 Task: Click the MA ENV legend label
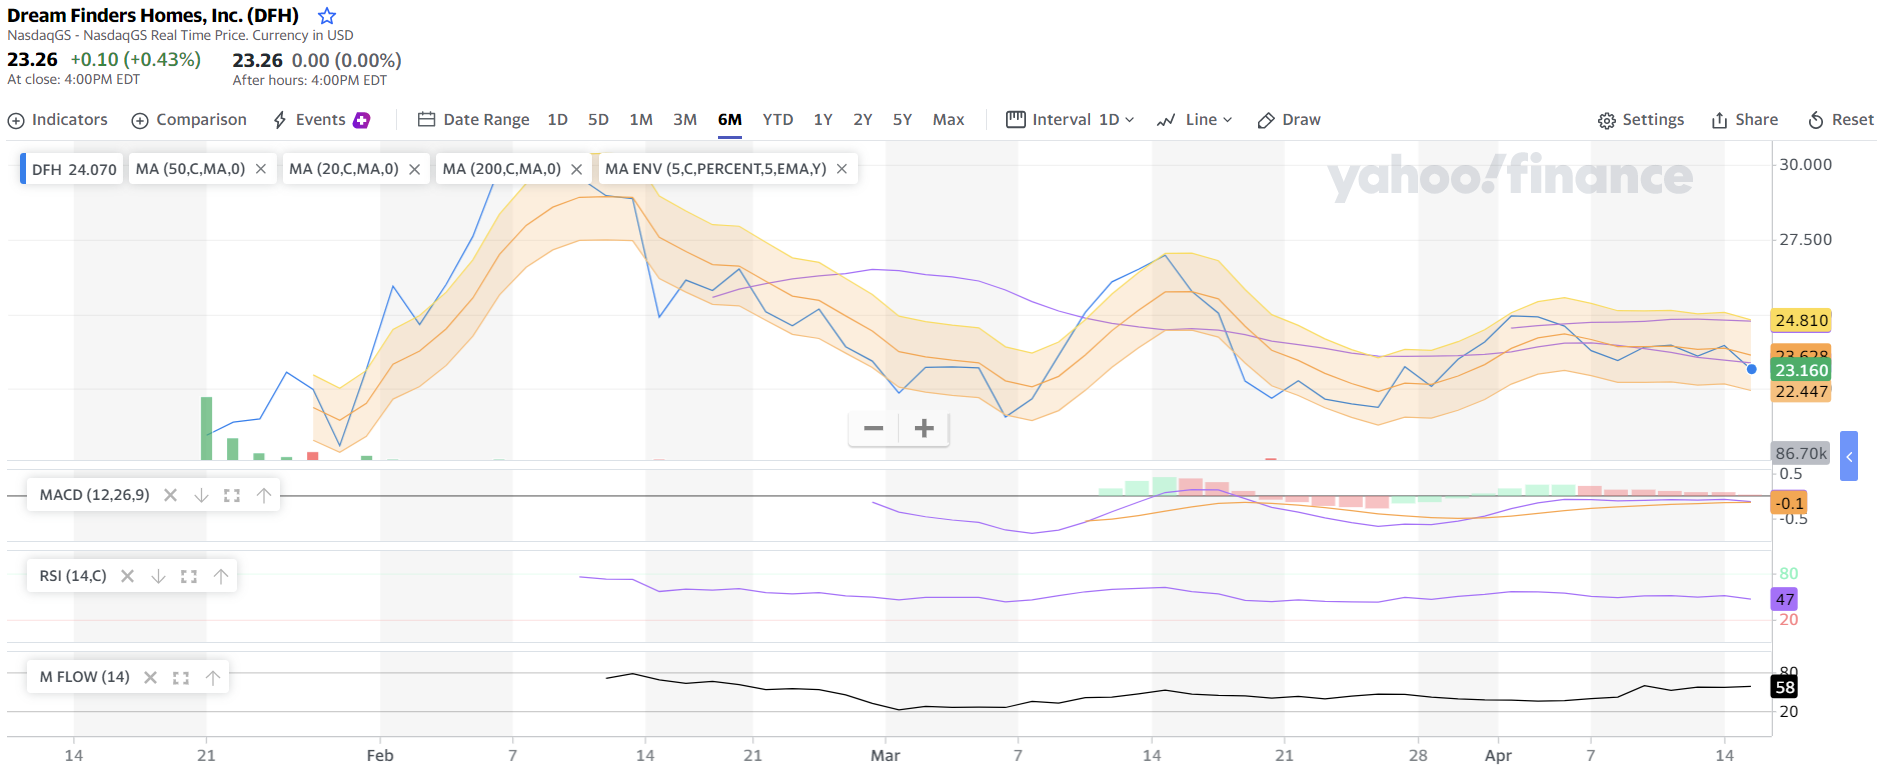coord(716,169)
